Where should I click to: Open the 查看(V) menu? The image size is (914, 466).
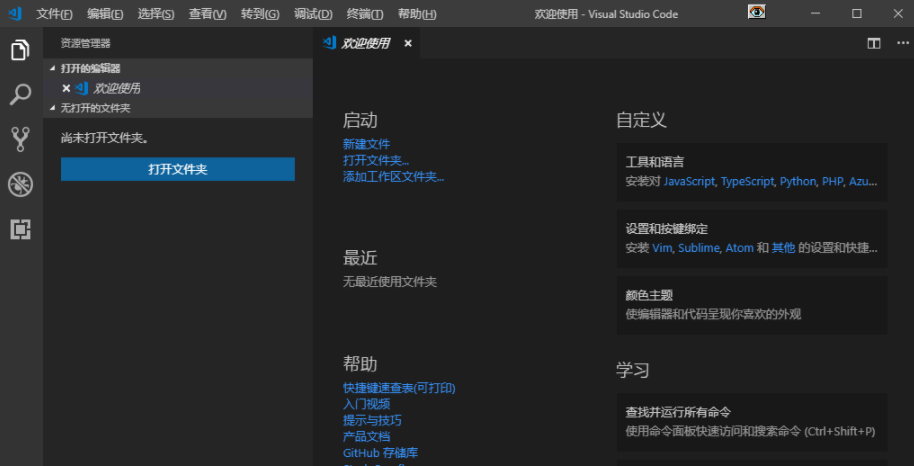[x=207, y=14]
